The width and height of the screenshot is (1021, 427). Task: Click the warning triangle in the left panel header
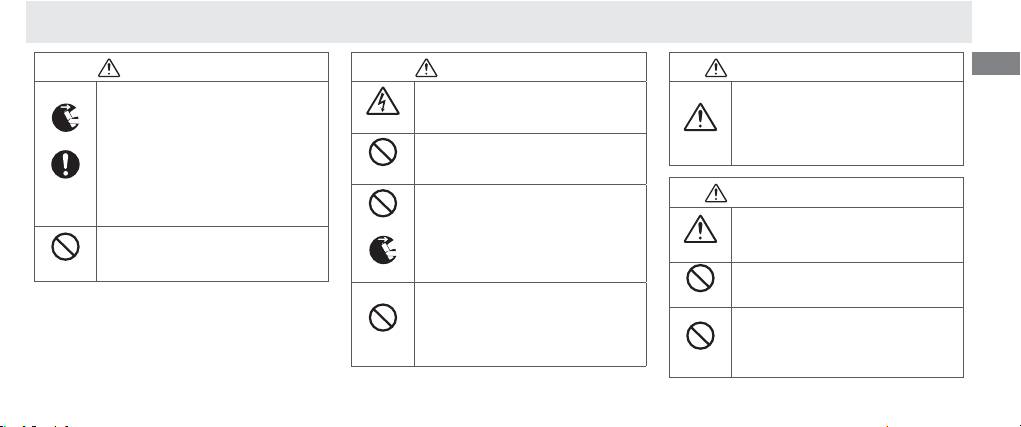point(109,67)
